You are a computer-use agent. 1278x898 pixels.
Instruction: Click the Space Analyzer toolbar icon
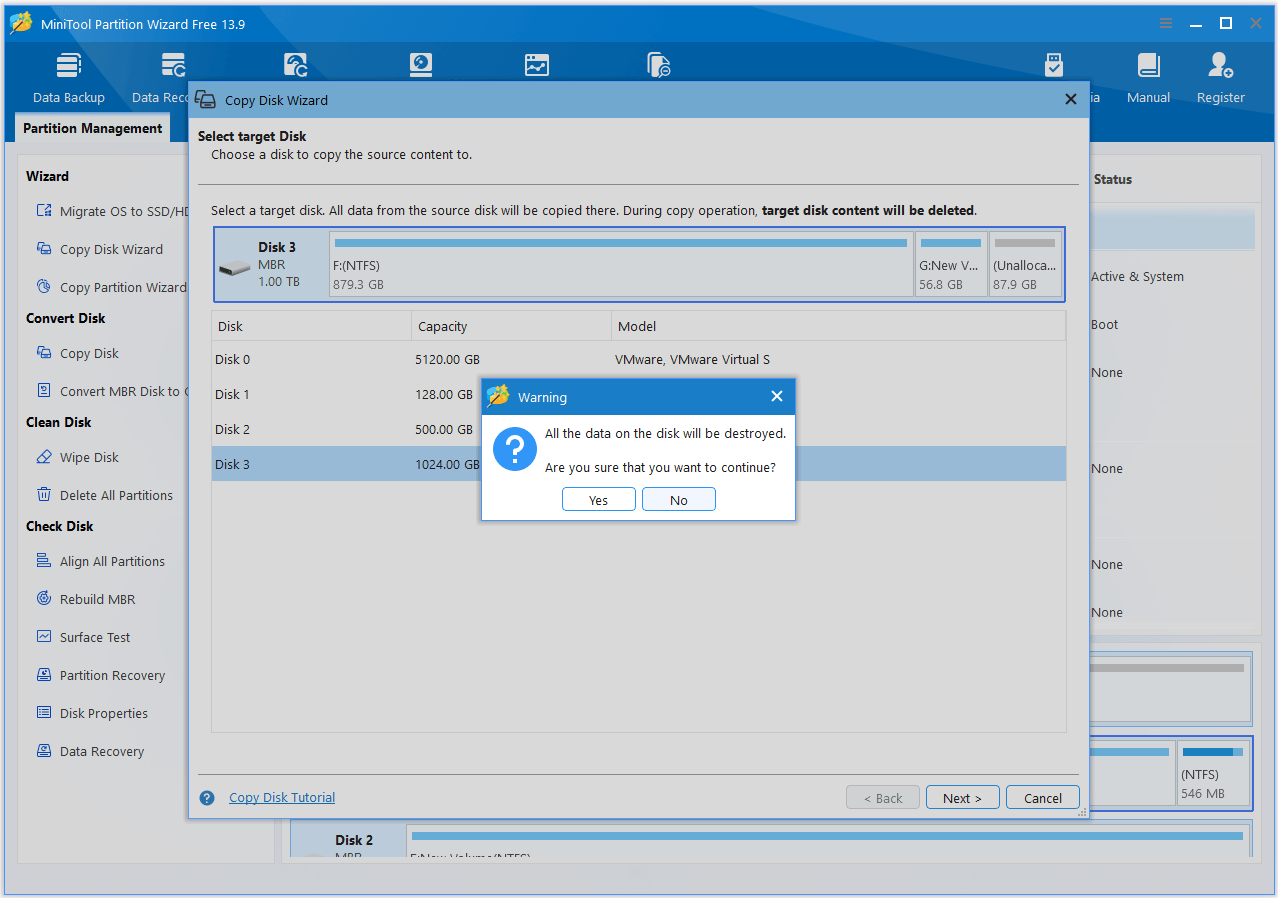click(537, 66)
